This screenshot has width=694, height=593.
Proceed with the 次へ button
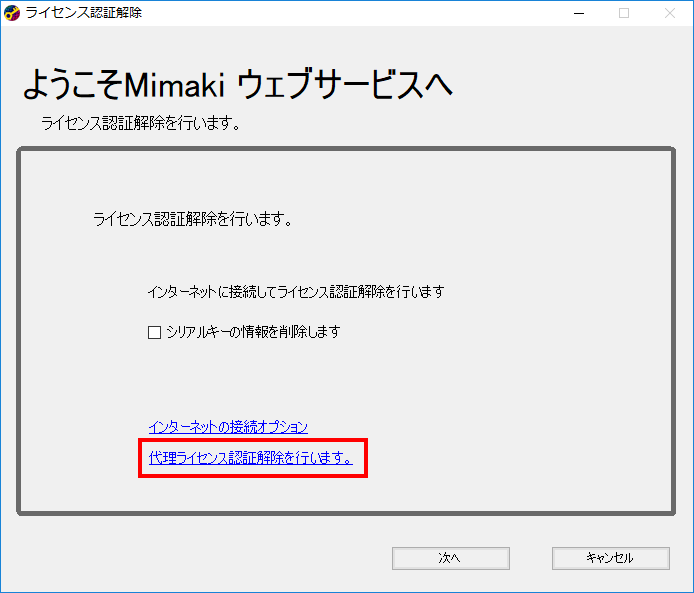click(x=451, y=558)
